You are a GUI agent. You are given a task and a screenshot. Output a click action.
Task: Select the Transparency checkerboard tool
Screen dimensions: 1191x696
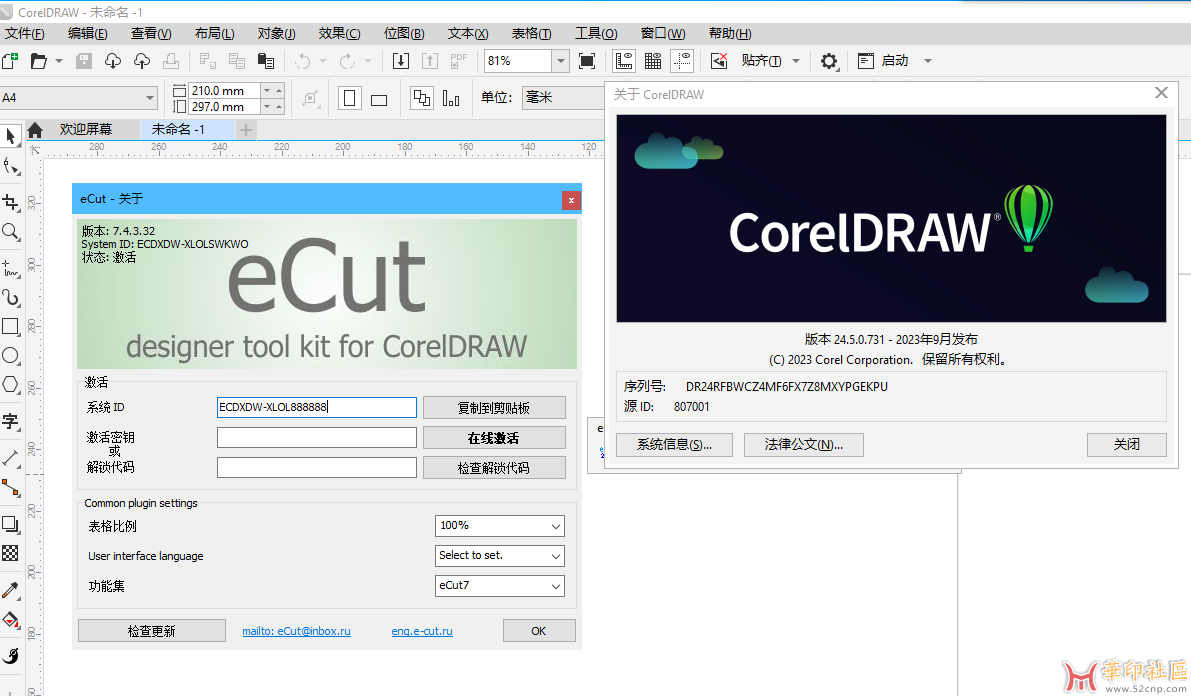11,553
